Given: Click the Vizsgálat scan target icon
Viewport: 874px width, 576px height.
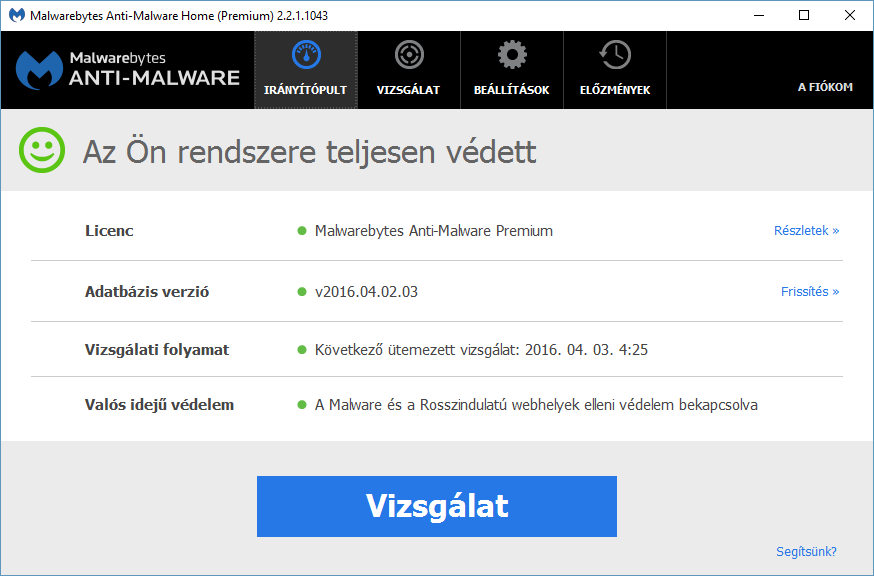Looking at the screenshot, I should 409,55.
